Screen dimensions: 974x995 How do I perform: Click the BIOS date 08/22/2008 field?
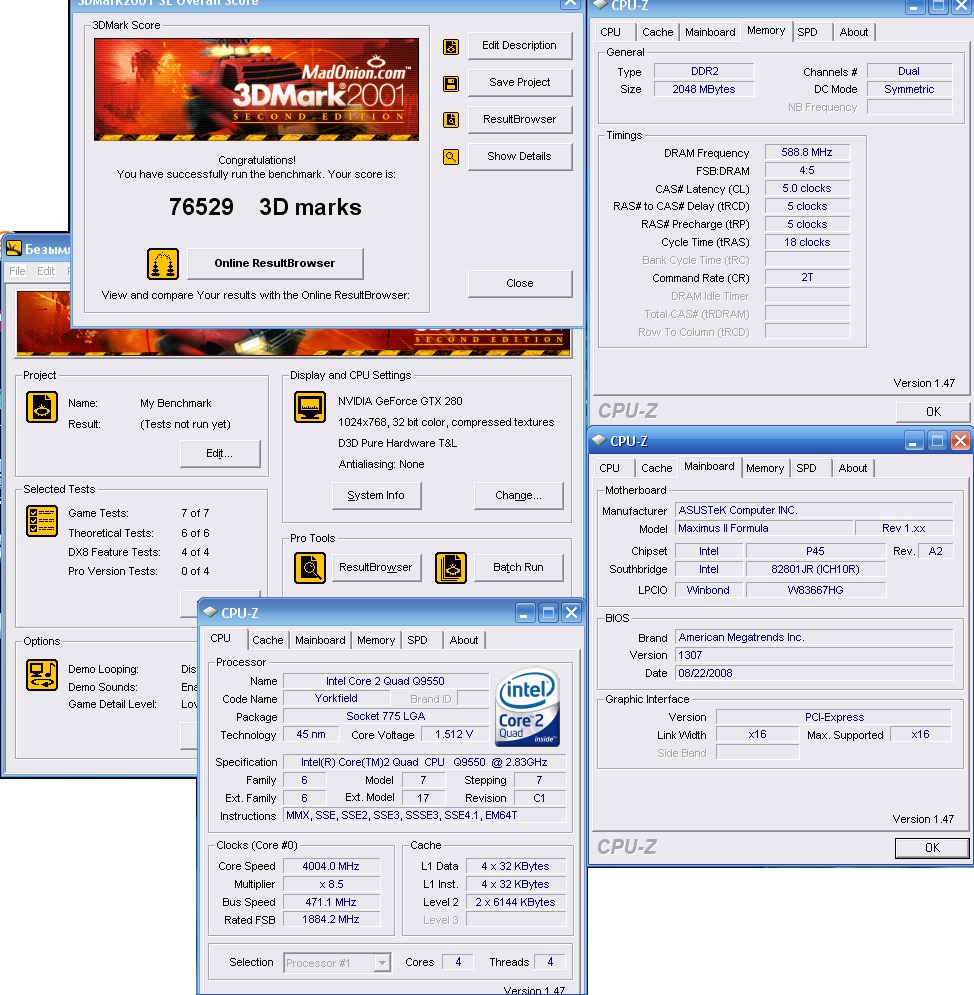814,673
